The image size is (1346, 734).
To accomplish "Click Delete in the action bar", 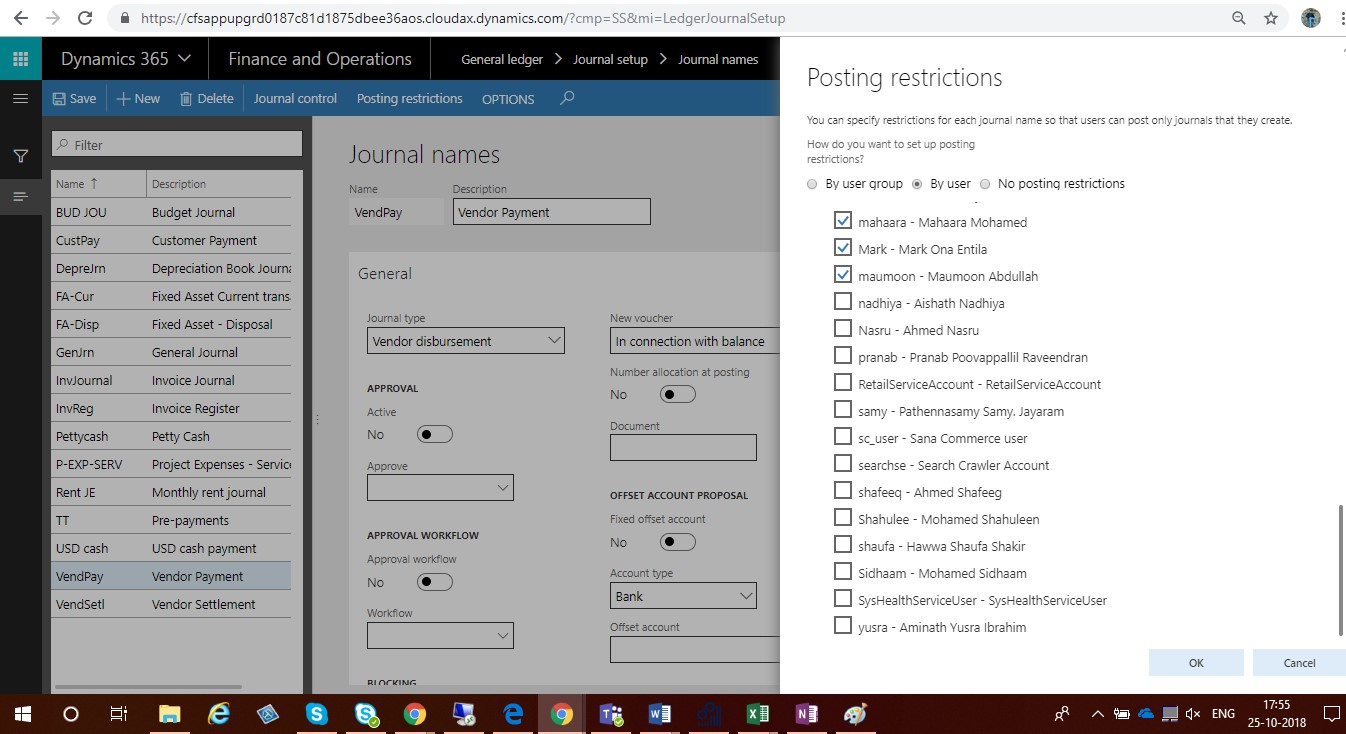I will [x=206, y=98].
